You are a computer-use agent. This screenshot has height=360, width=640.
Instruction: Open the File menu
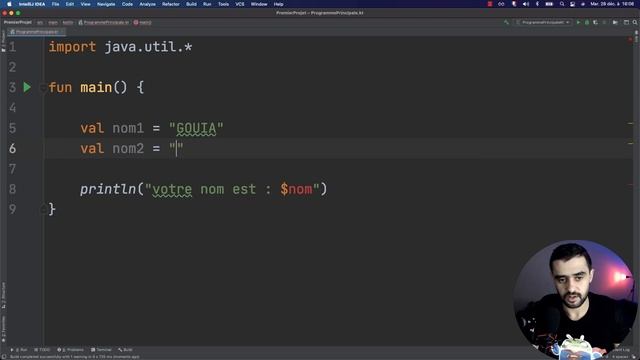56,4
